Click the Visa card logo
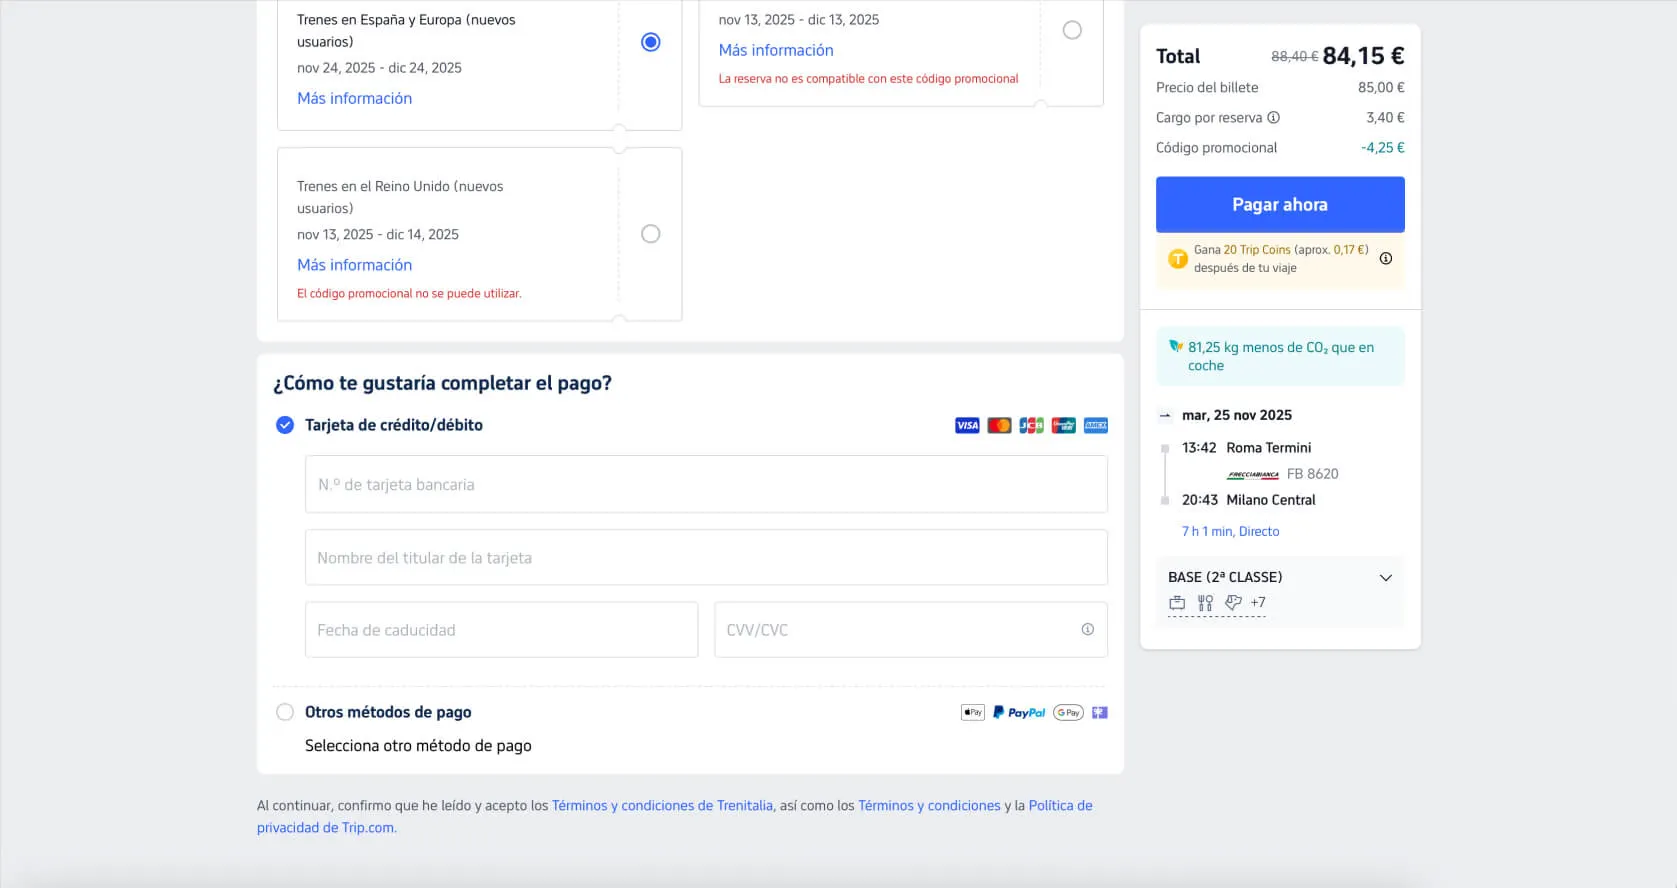This screenshot has width=1677, height=888. pos(967,426)
